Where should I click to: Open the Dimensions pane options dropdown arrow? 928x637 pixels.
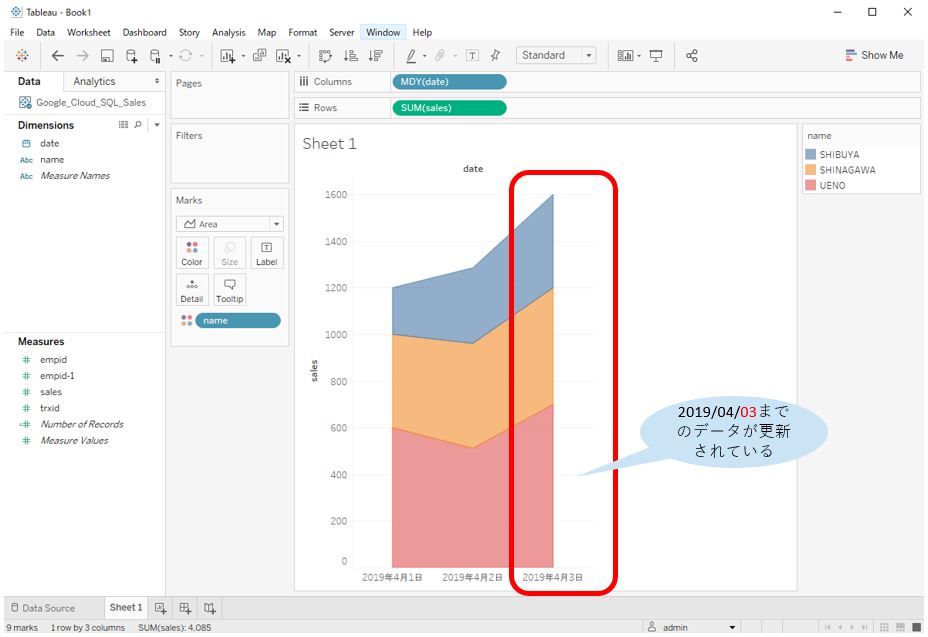tap(156, 124)
